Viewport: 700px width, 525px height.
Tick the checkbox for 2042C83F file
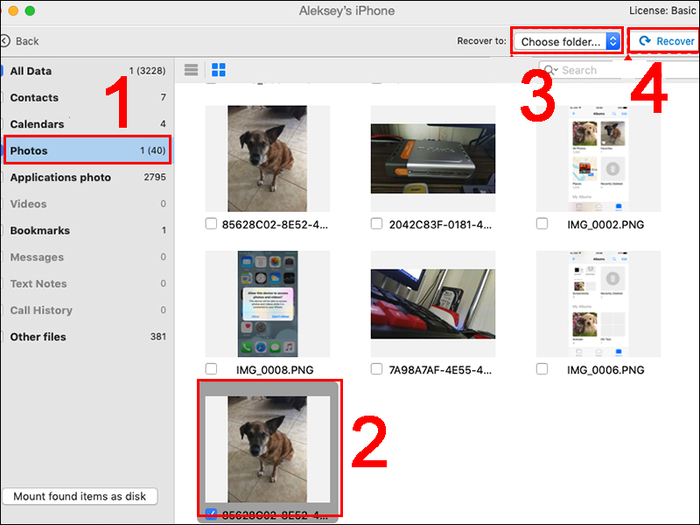pyautogui.click(x=376, y=223)
